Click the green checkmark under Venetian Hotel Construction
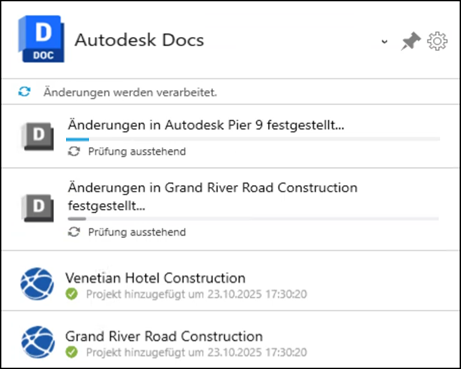Screen dimensions: 461x369 72,294
